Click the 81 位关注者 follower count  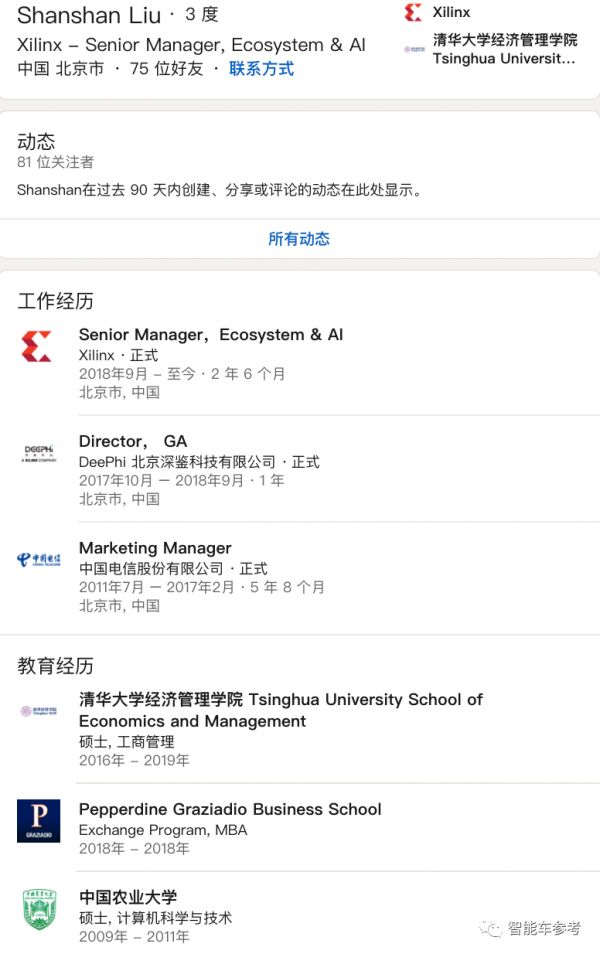(x=55, y=162)
